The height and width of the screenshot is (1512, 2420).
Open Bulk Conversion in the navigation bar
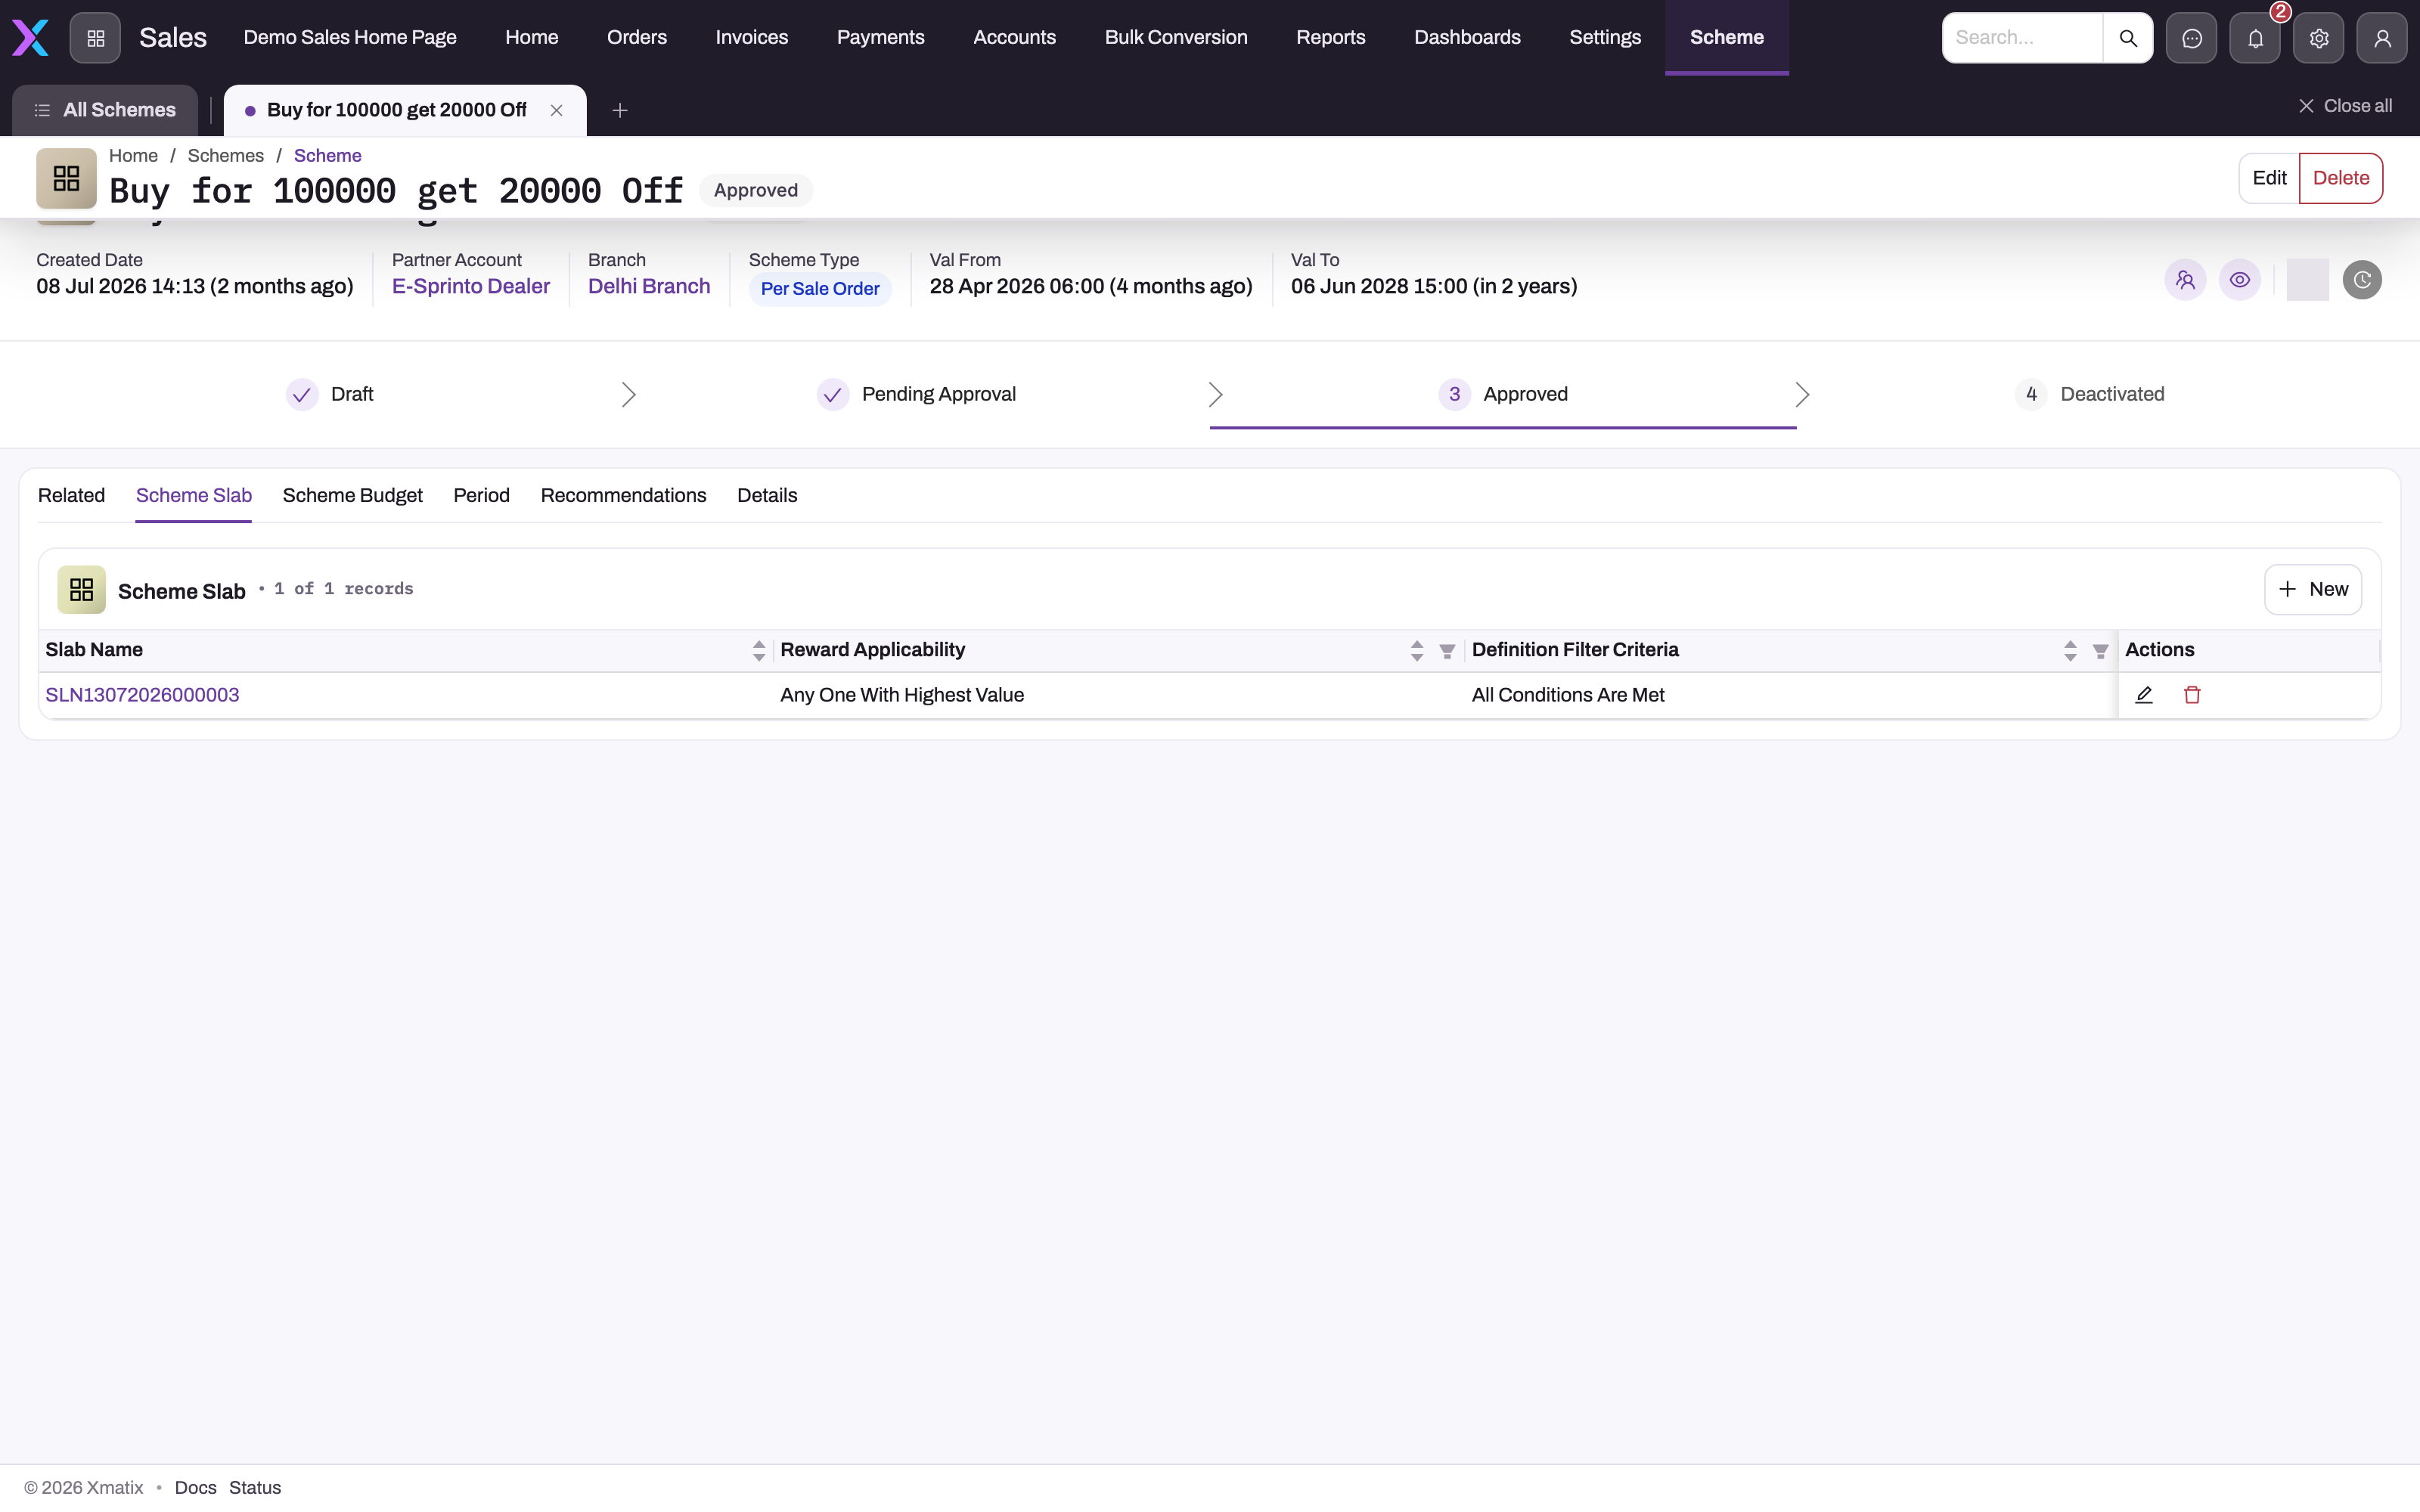pos(1176,38)
